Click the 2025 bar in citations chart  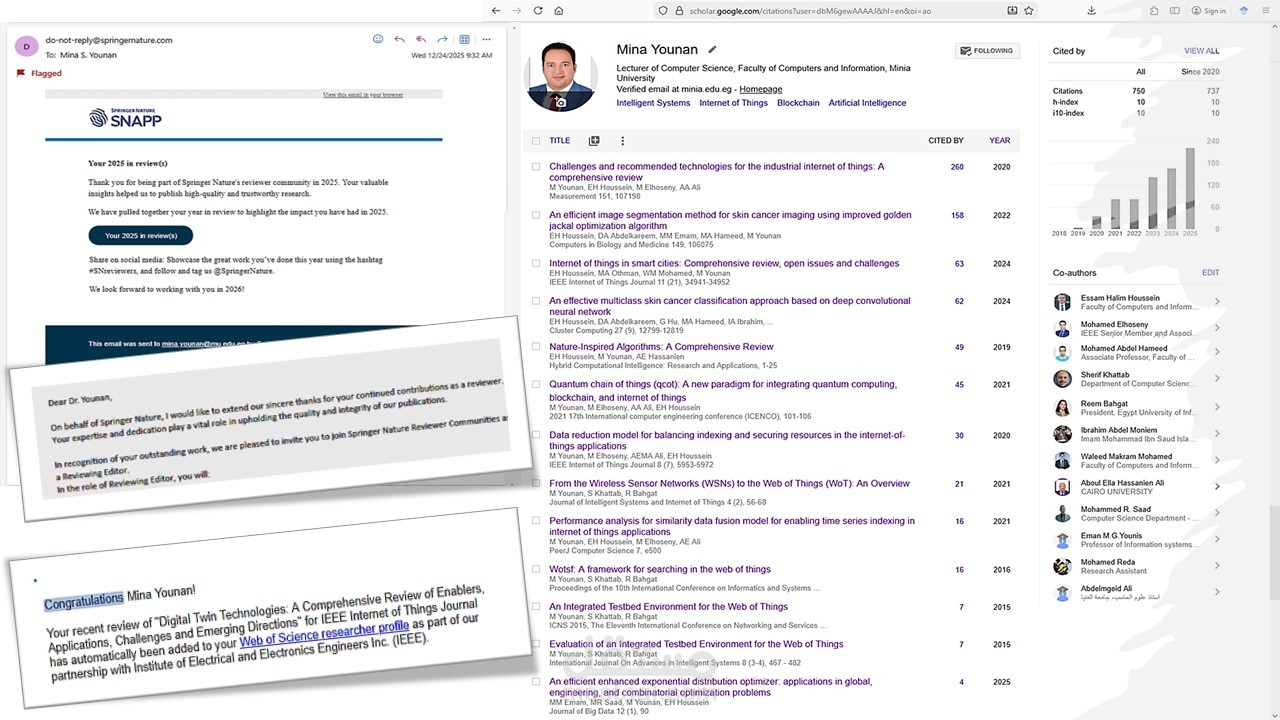(x=1190, y=189)
